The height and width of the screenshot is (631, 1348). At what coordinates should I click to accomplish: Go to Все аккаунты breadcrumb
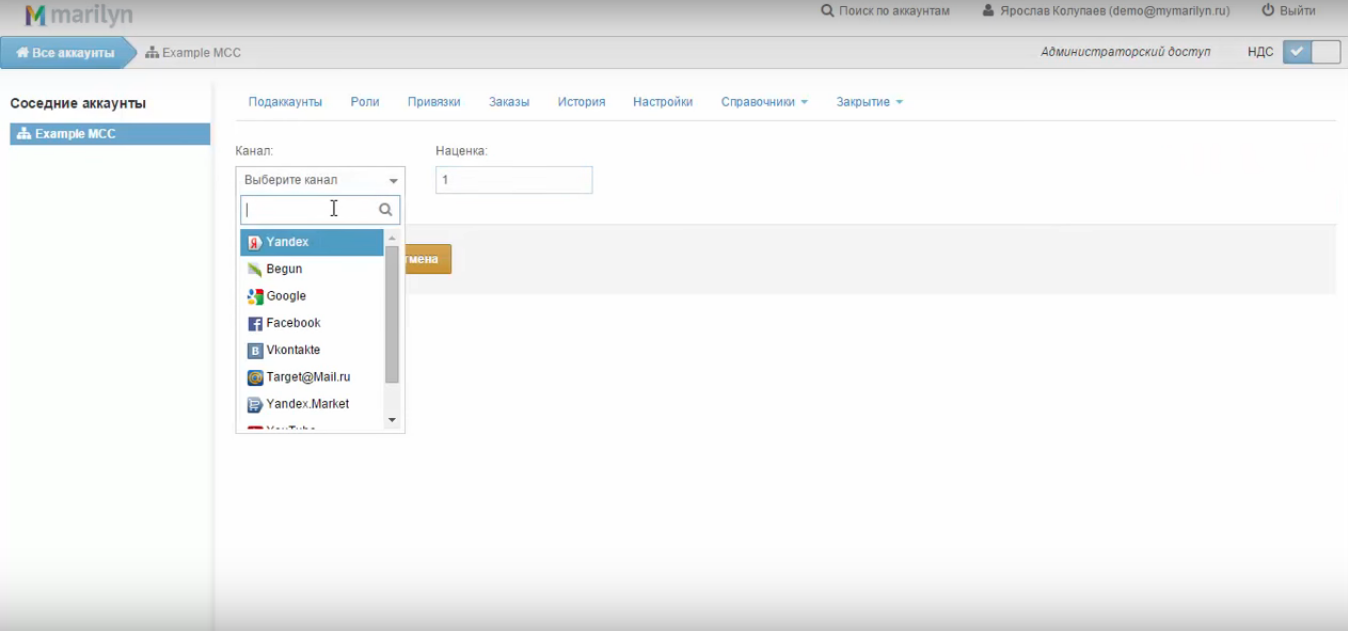coord(65,53)
